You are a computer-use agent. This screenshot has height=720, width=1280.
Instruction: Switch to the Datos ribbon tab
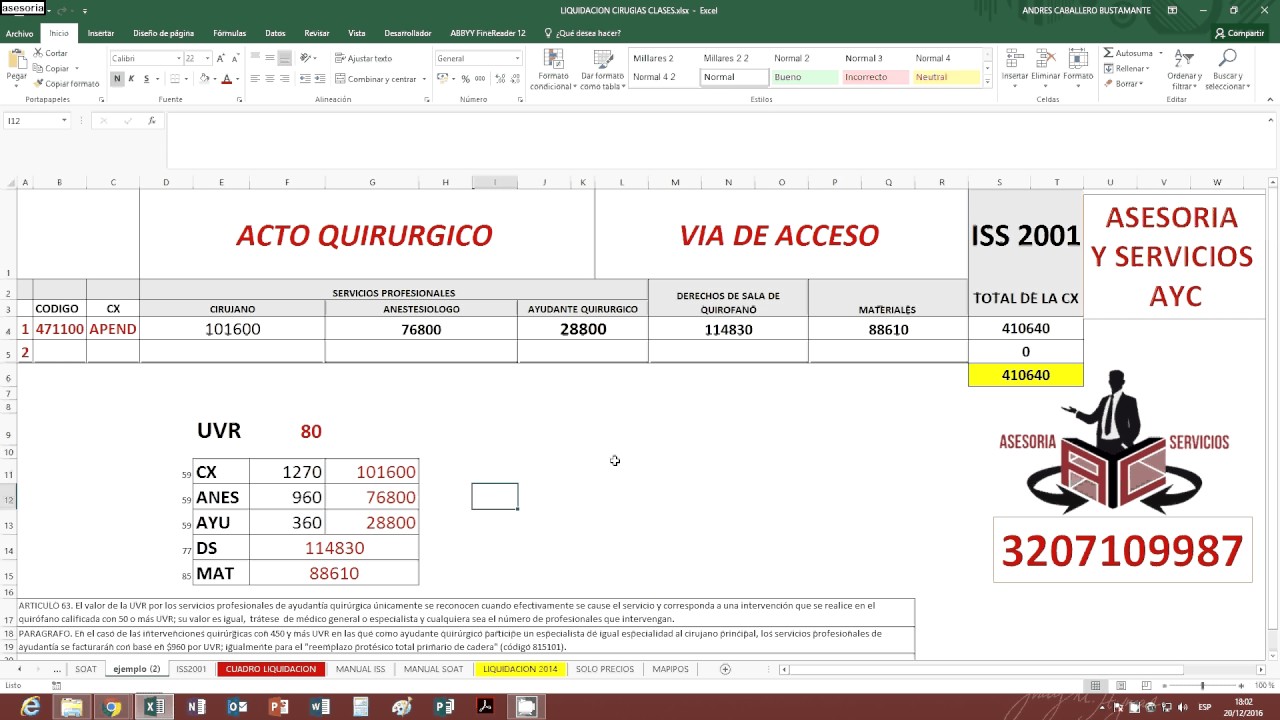[x=275, y=33]
